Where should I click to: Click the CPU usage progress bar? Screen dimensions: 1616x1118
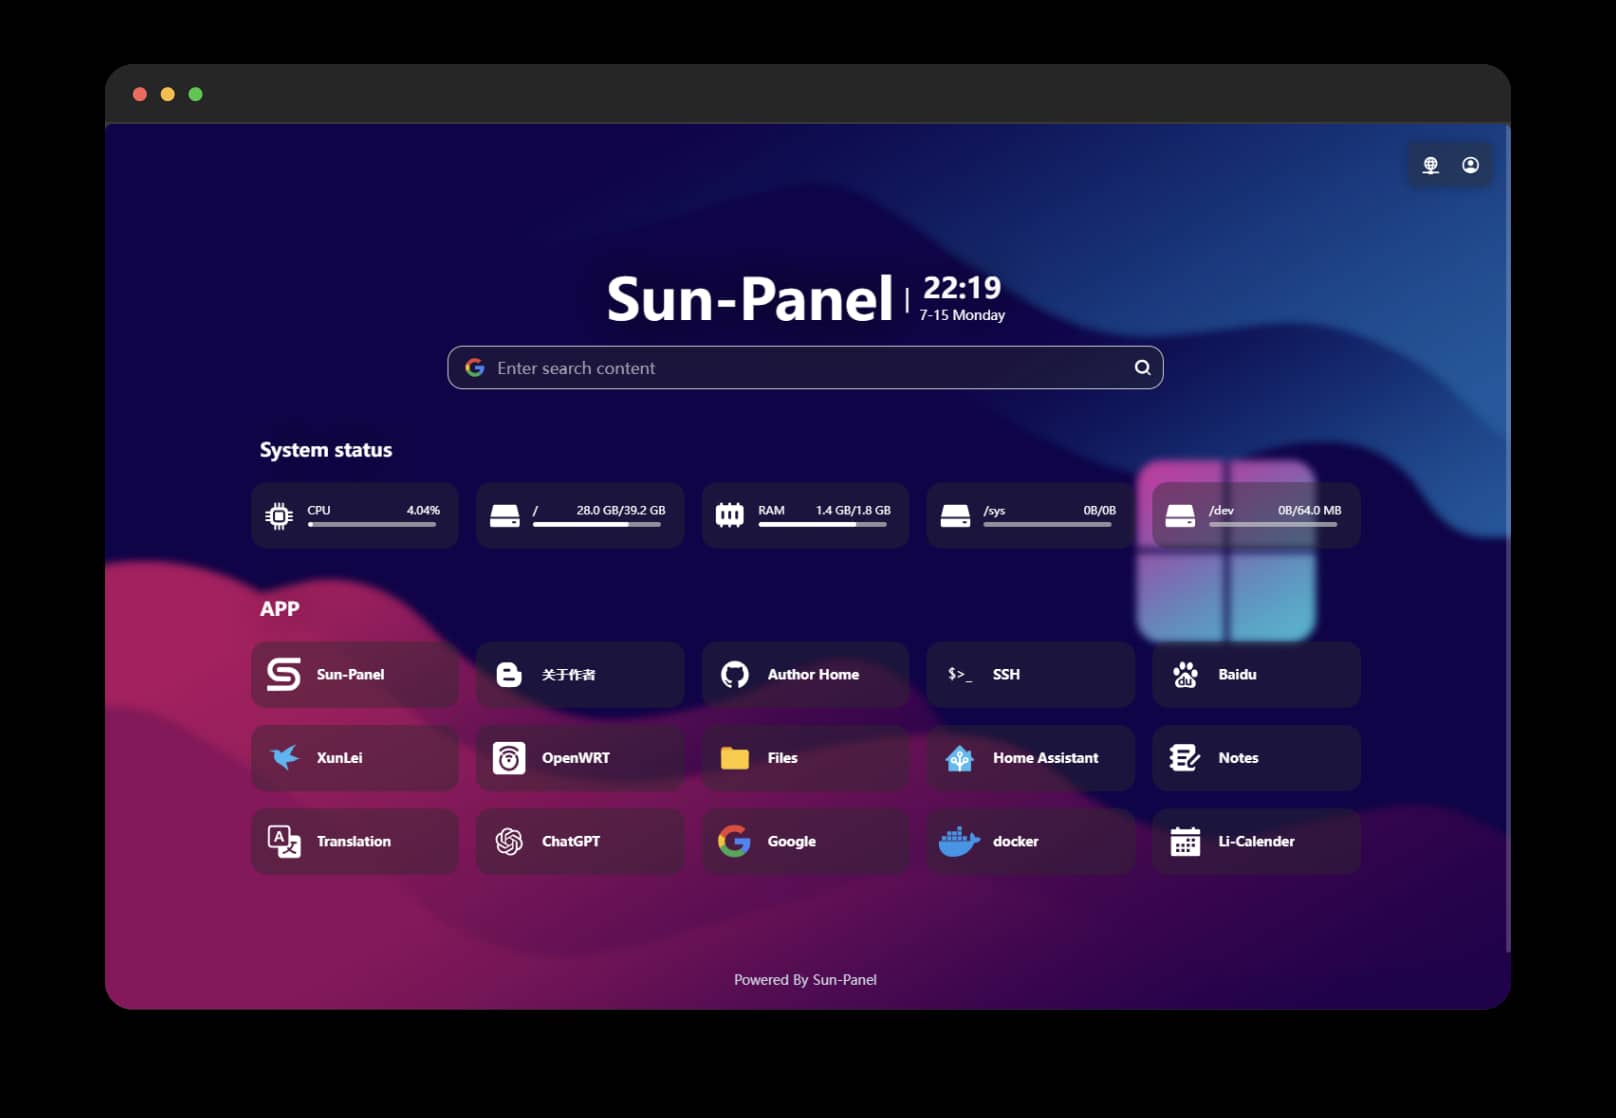[373, 524]
